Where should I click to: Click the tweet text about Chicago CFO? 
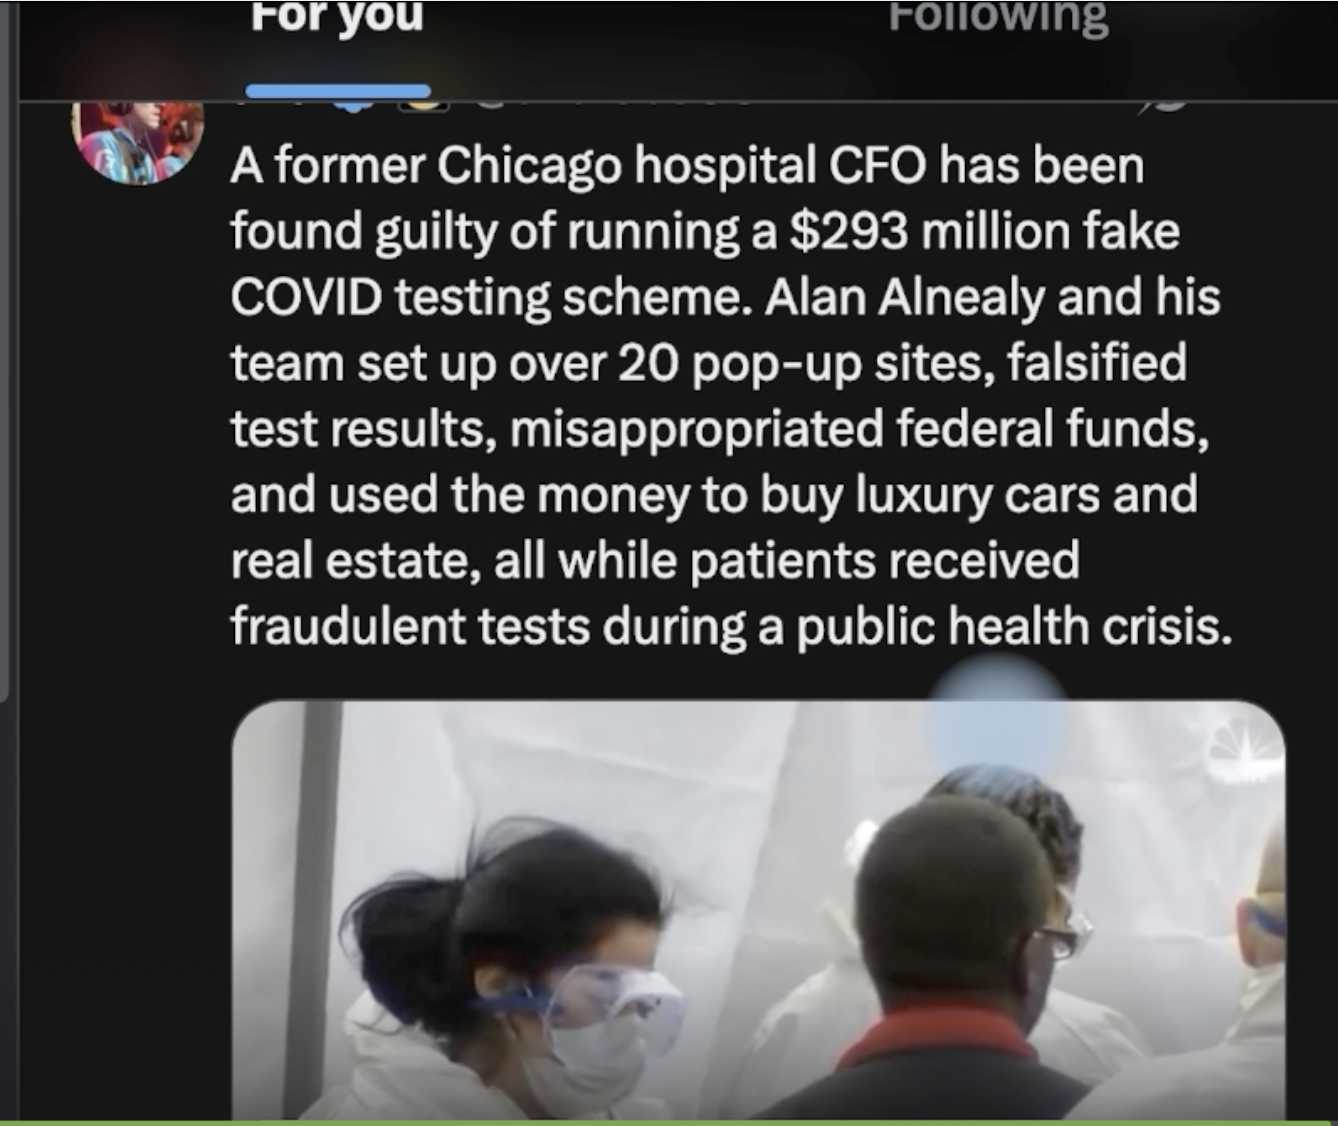pyautogui.click(x=728, y=396)
